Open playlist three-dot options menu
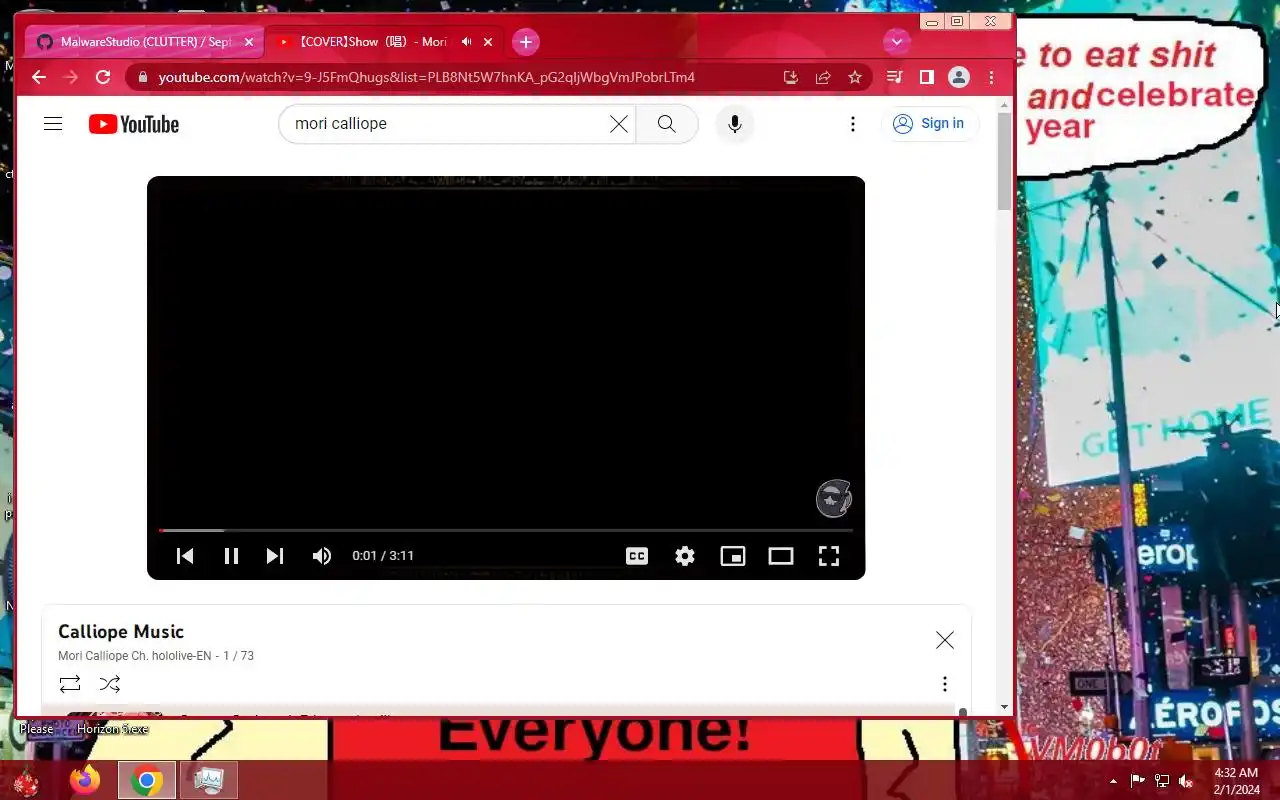 [945, 684]
